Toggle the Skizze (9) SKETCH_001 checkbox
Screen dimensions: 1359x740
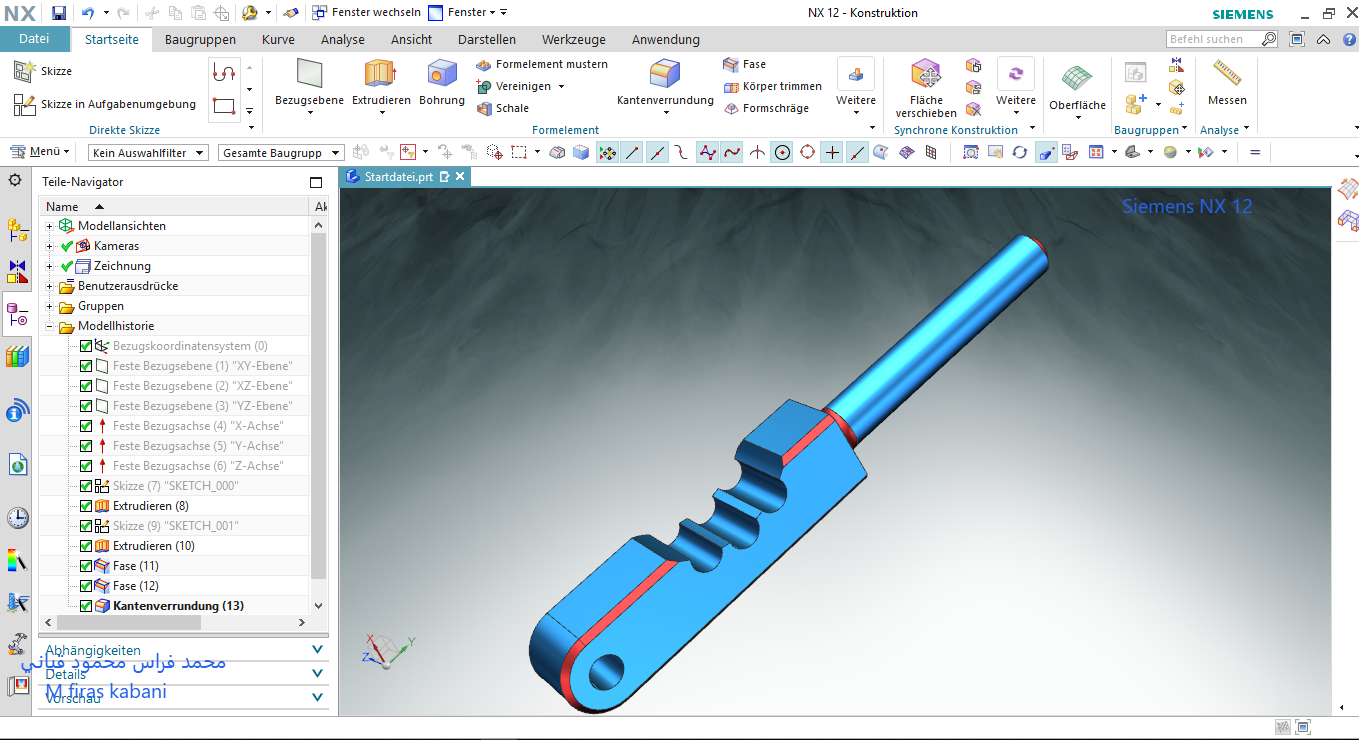coord(86,526)
